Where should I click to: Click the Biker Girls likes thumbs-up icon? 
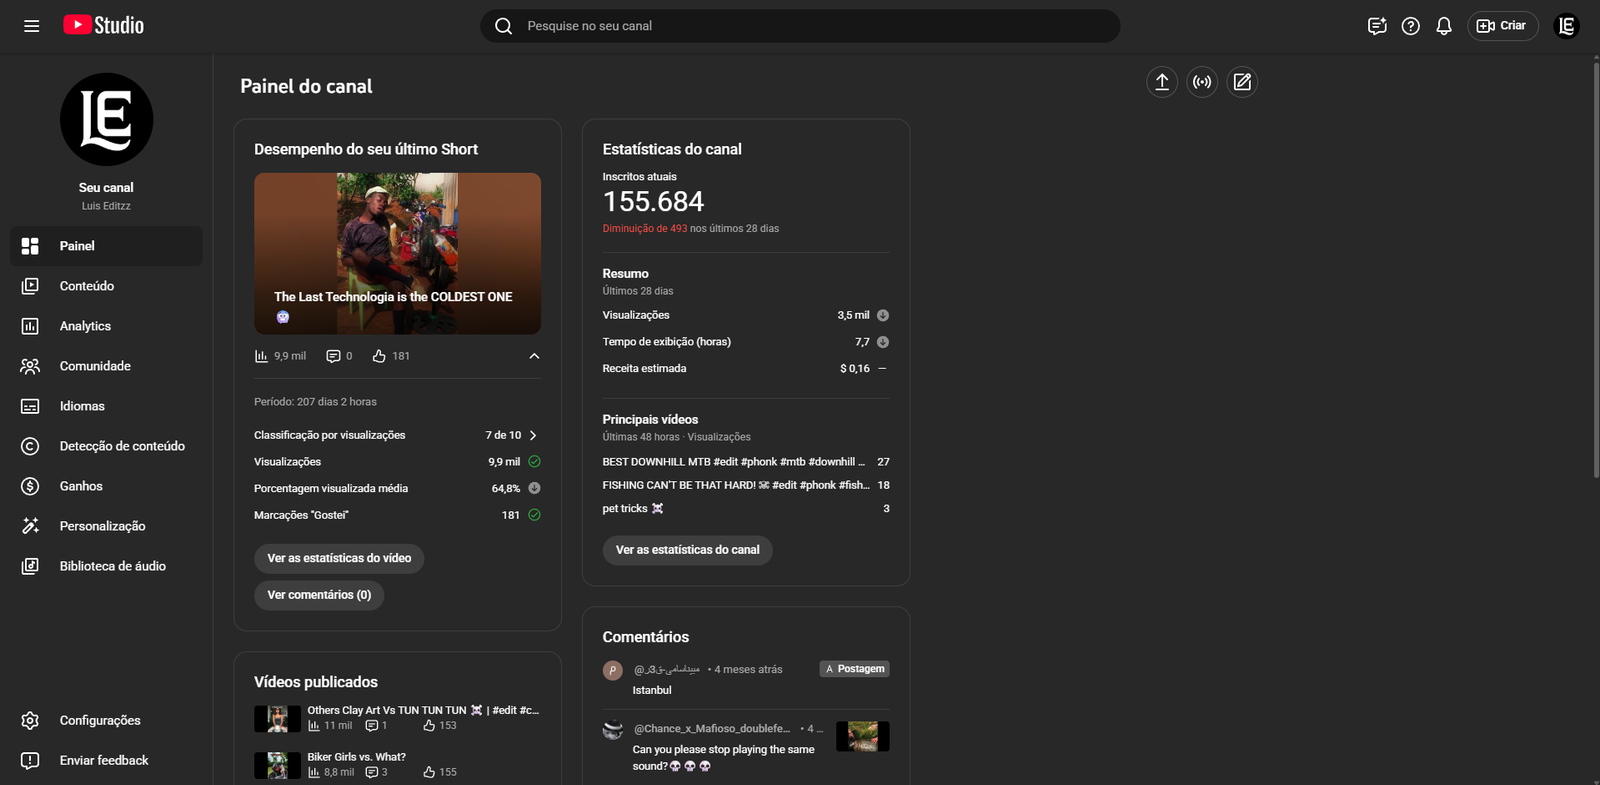(x=429, y=772)
